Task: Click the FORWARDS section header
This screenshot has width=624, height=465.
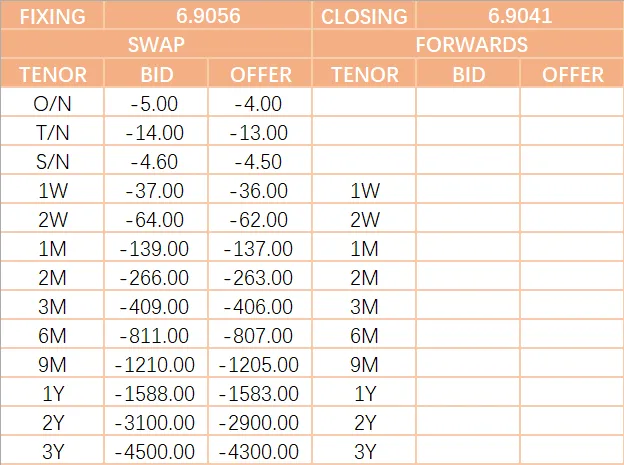Action: tap(467, 45)
